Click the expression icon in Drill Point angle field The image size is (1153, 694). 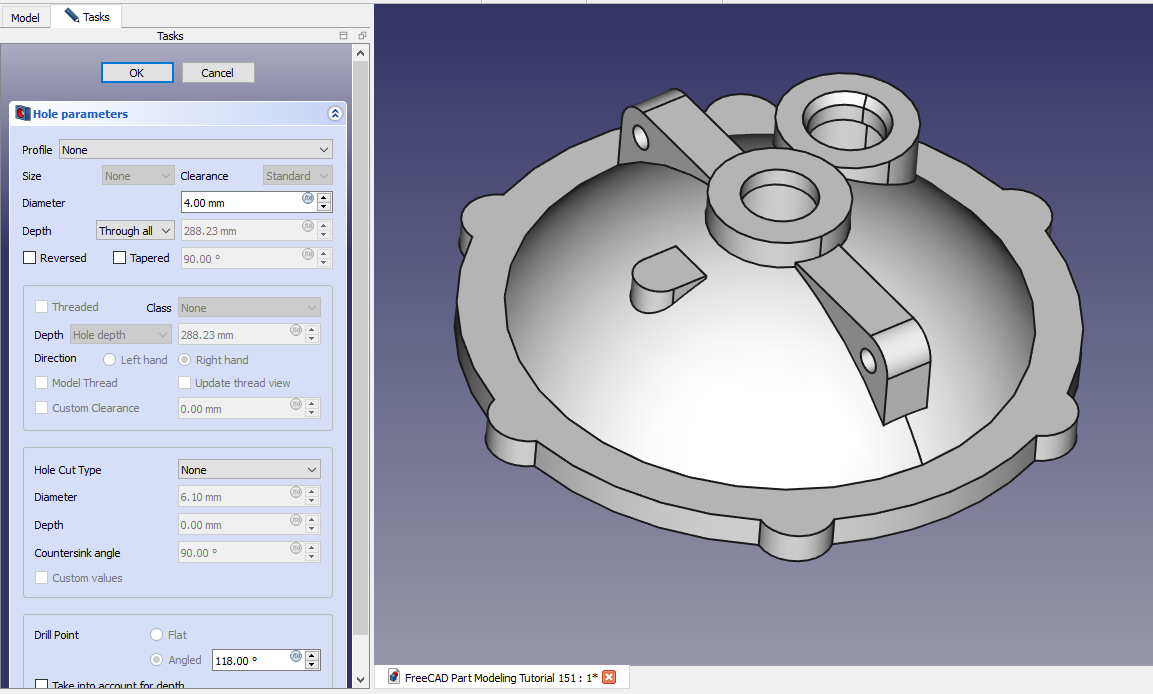point(296,656)
